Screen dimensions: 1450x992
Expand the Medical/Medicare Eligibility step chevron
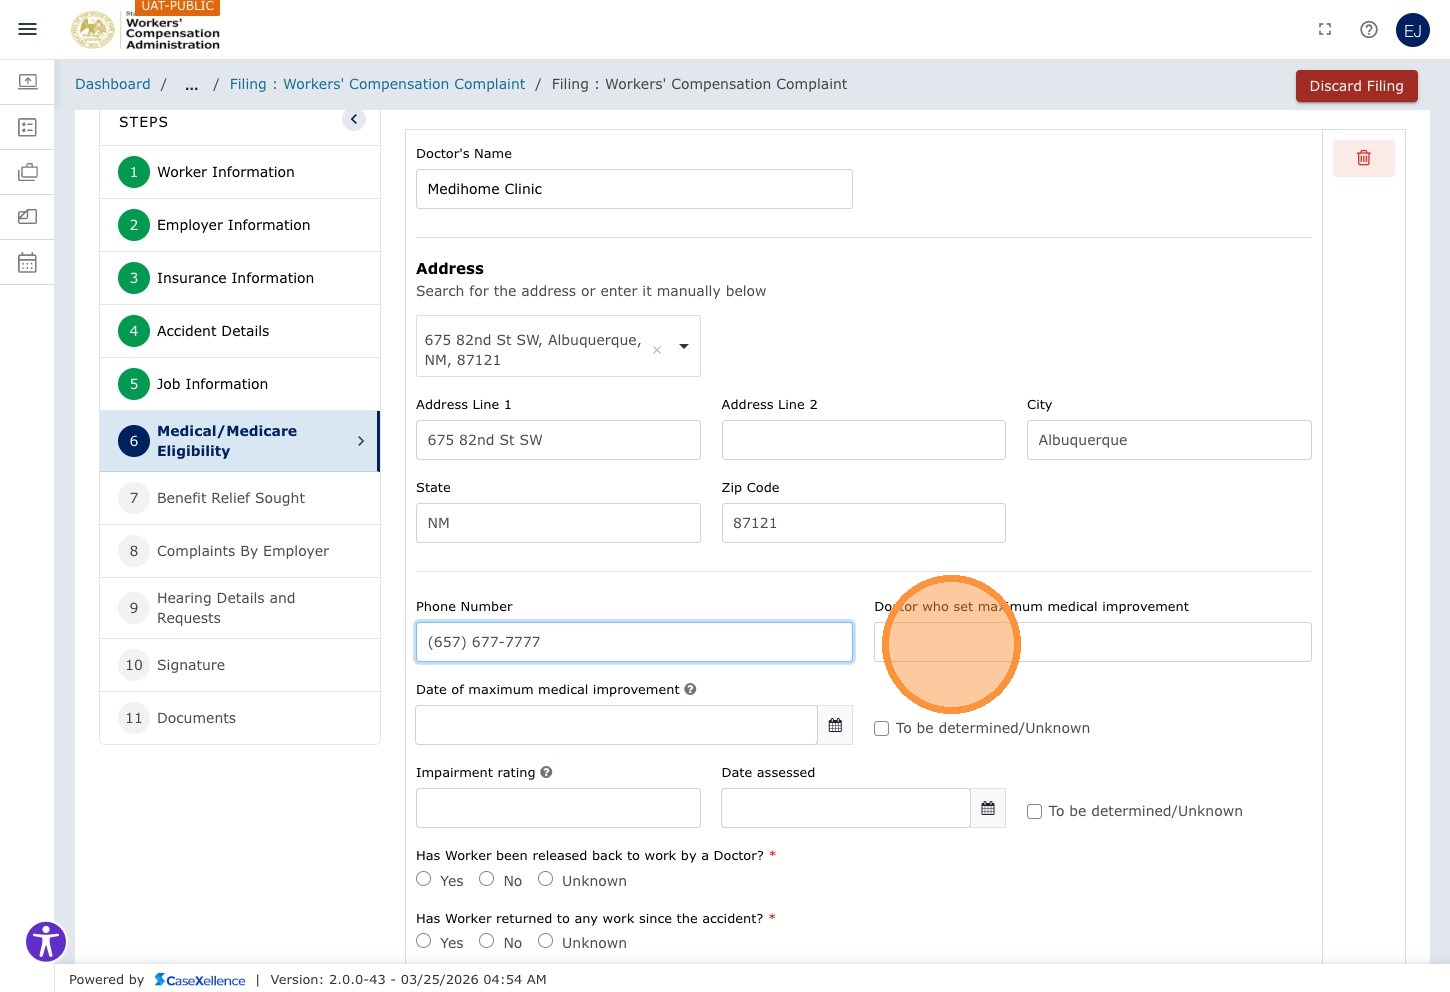[361, 441]
